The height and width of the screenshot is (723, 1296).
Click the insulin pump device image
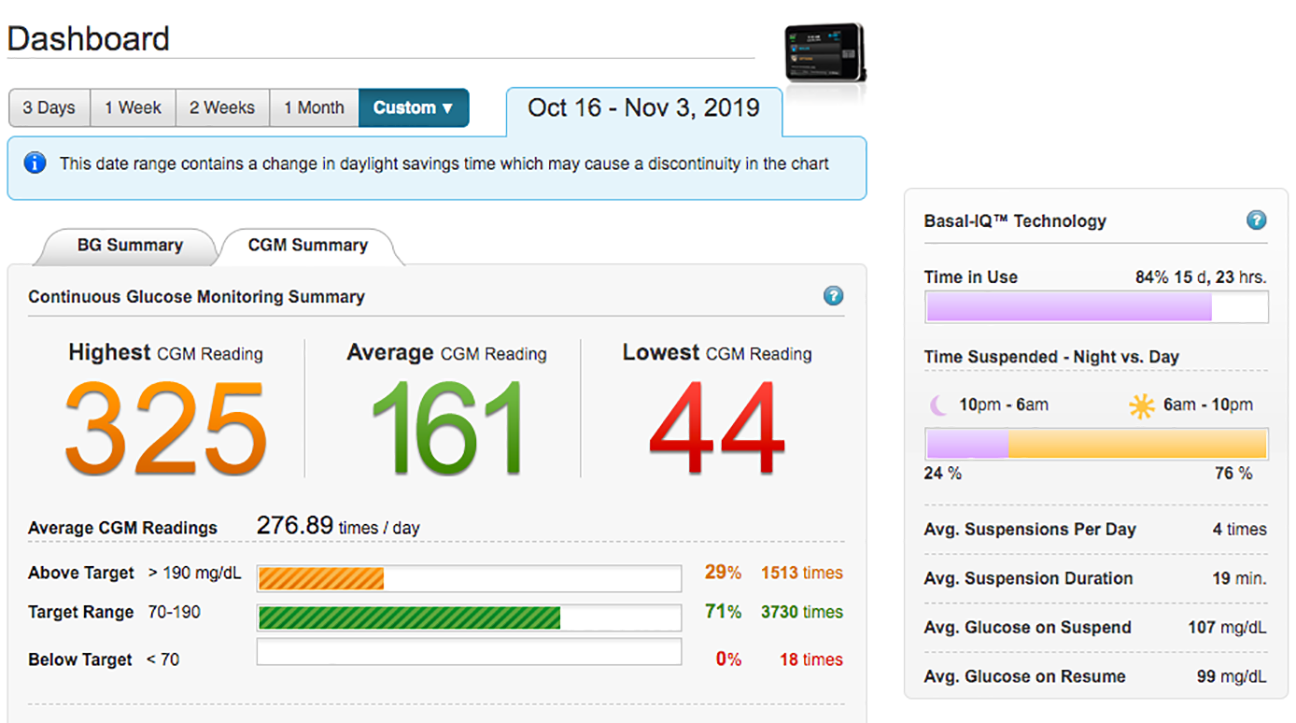point(825,53)
